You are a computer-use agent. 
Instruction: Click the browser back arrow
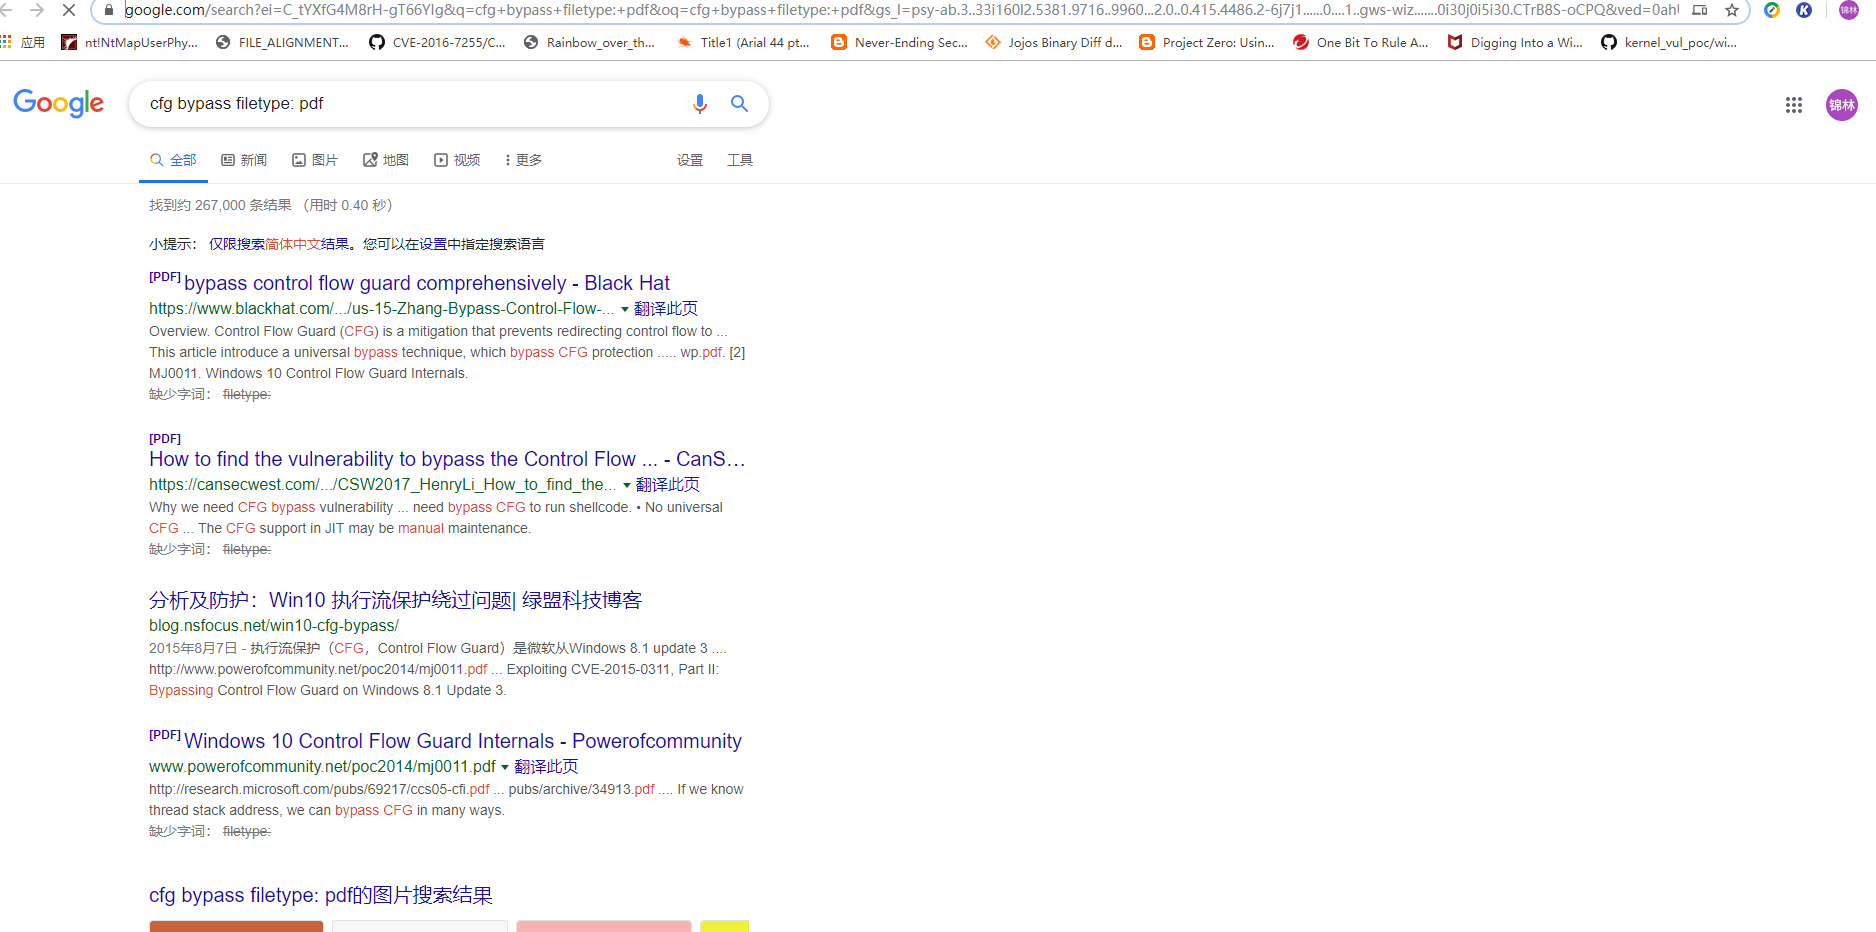[x=6, y=10]
